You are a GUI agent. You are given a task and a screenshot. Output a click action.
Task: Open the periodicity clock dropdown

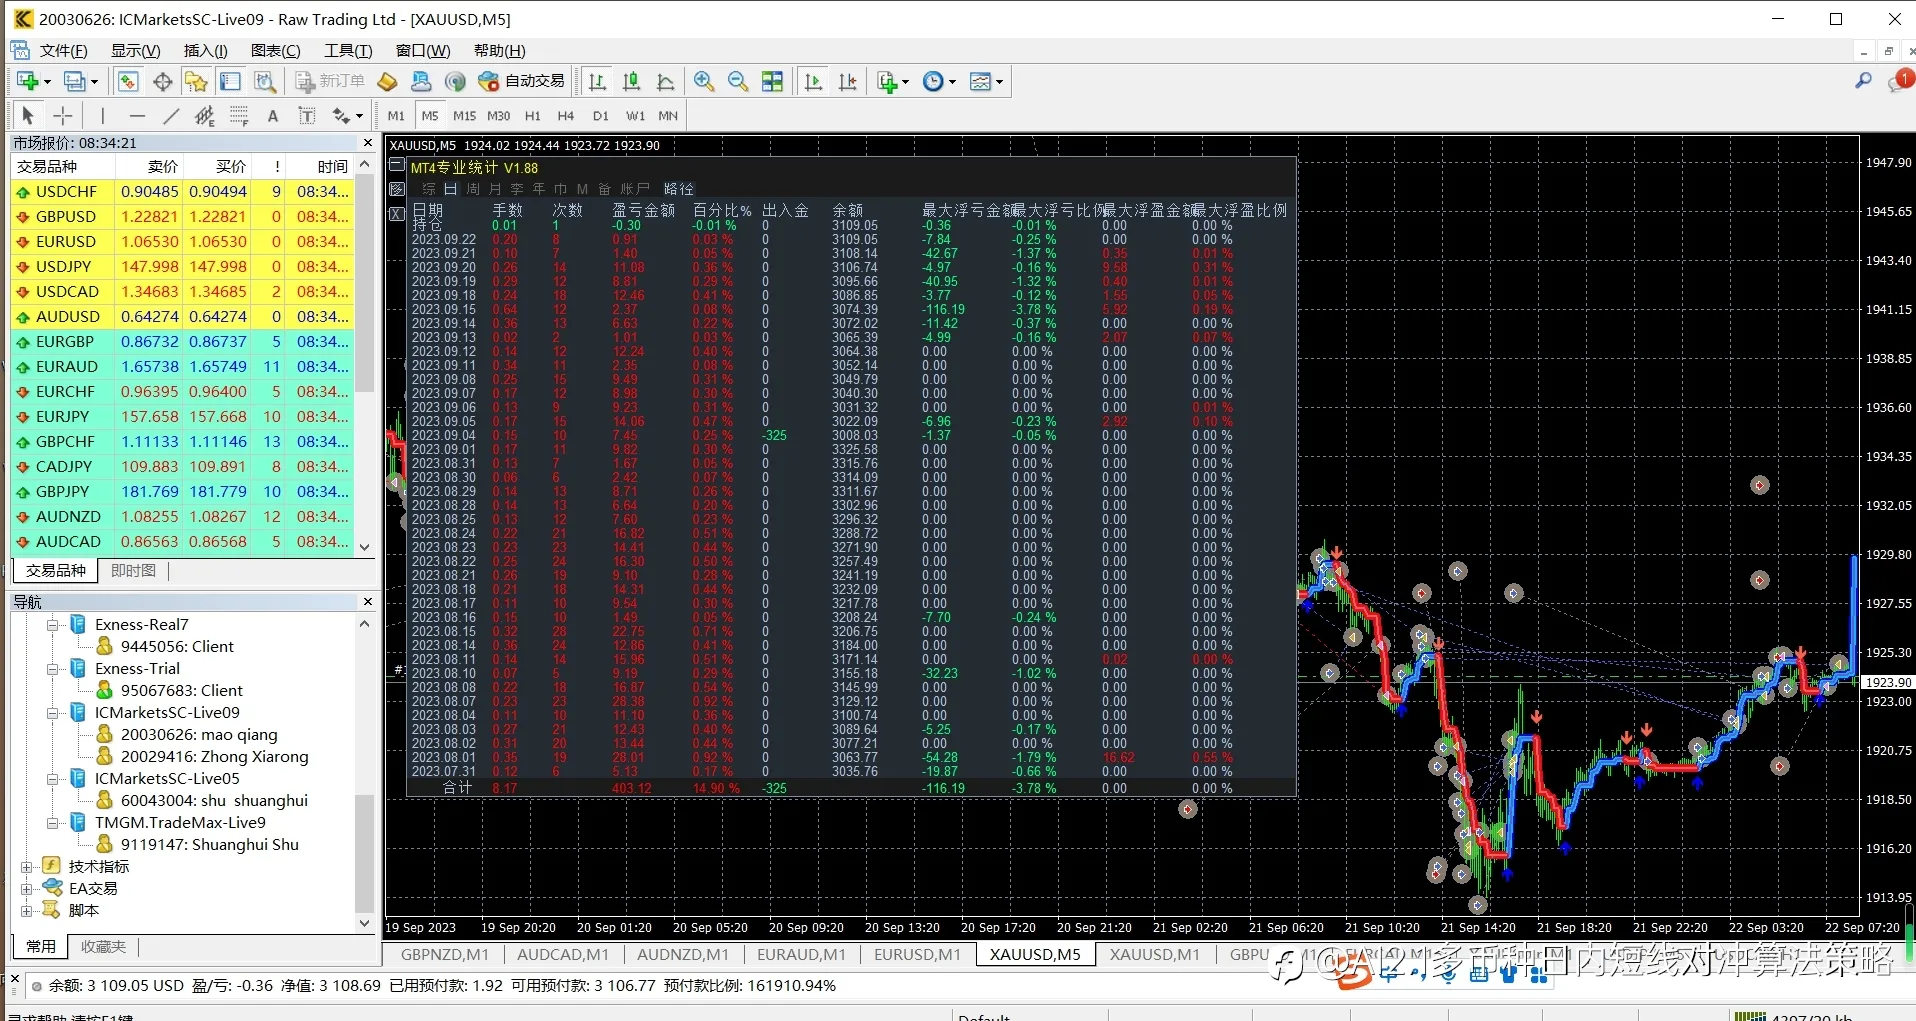coord(952,82)
